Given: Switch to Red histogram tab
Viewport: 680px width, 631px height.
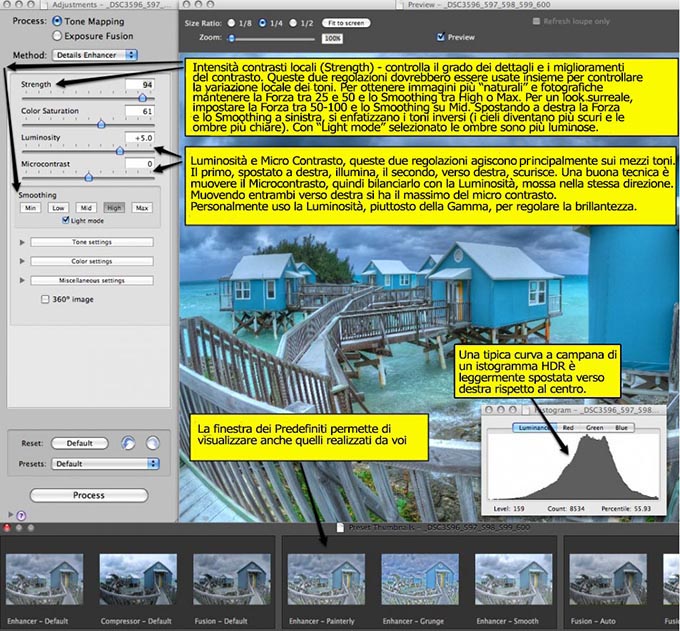Looking at the screenshot, I should [568, 428].
